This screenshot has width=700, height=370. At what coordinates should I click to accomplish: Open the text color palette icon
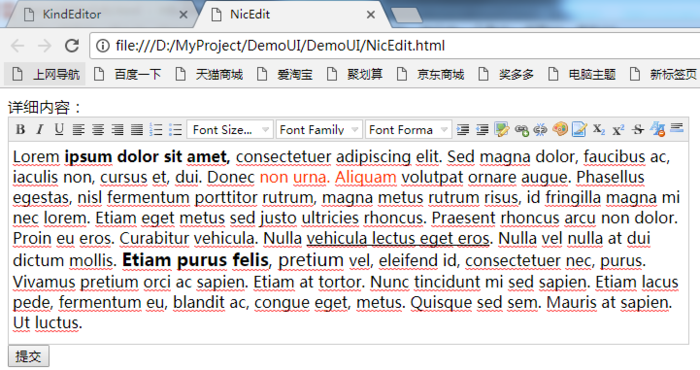point(560,129)
